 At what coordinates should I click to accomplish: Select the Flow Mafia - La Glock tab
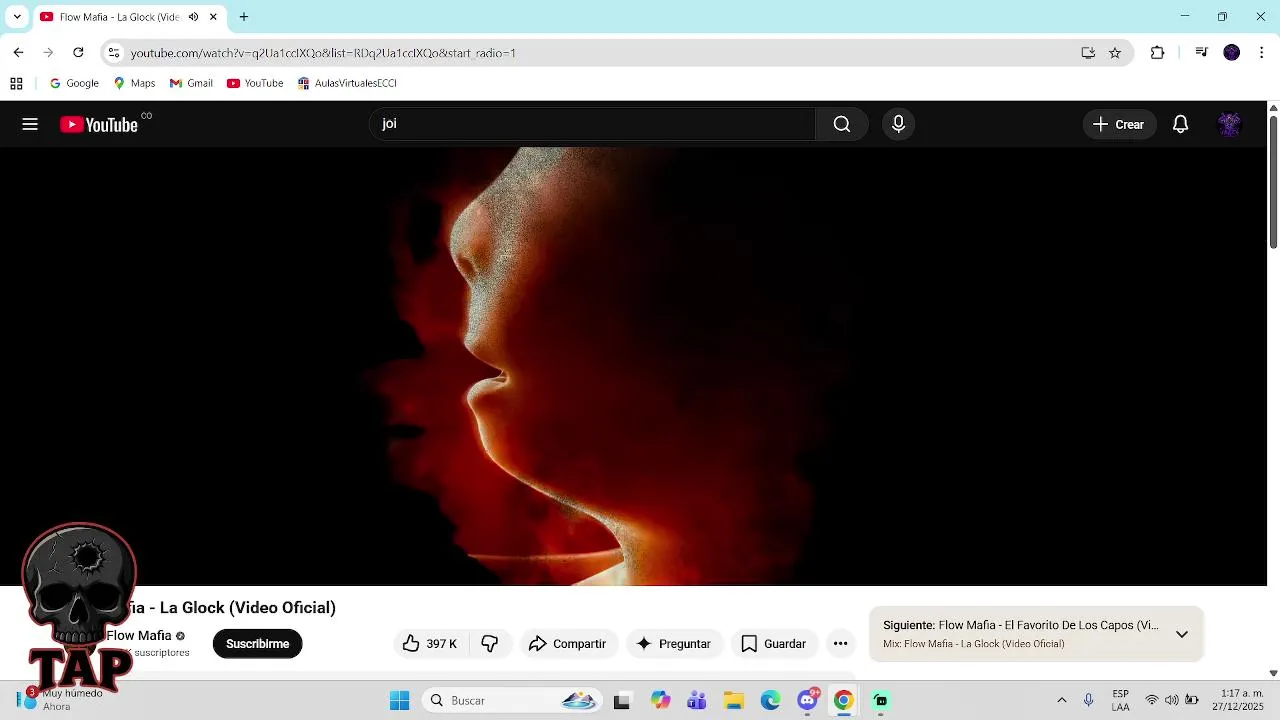[118, 17]
